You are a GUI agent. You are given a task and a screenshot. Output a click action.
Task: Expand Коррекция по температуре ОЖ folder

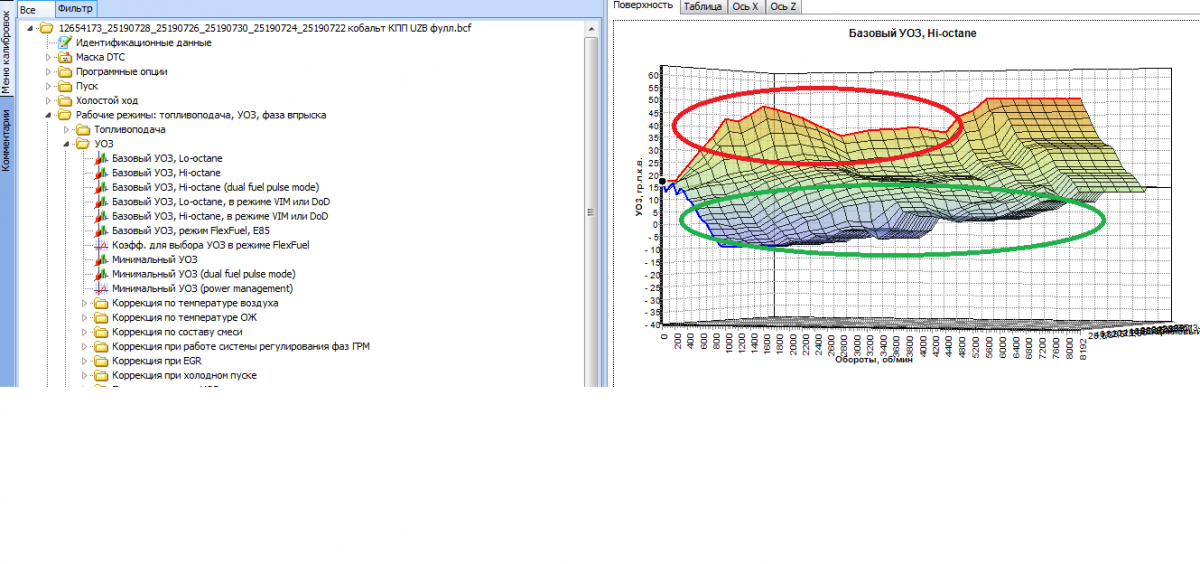(x=84, y=317)
